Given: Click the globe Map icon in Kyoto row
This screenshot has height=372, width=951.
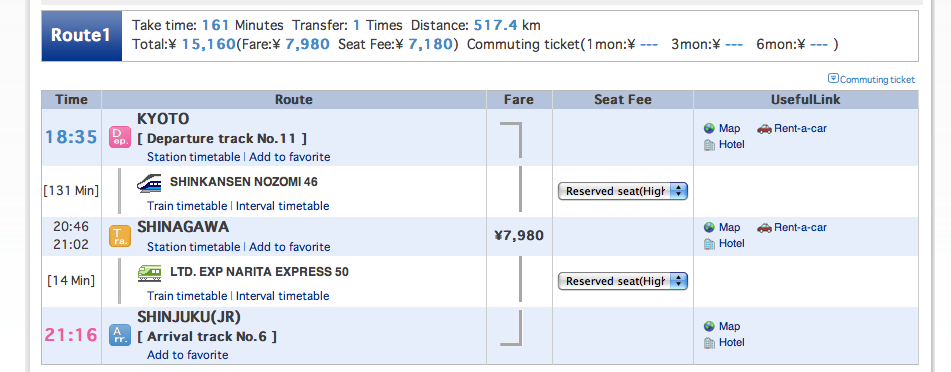Looking at the screenshot, I should (x=709, y=129).
